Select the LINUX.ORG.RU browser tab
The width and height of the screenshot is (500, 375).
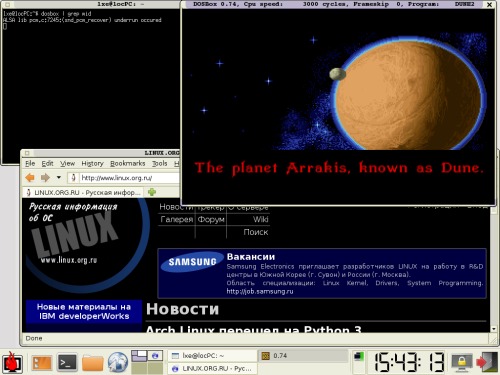point(83,192)
